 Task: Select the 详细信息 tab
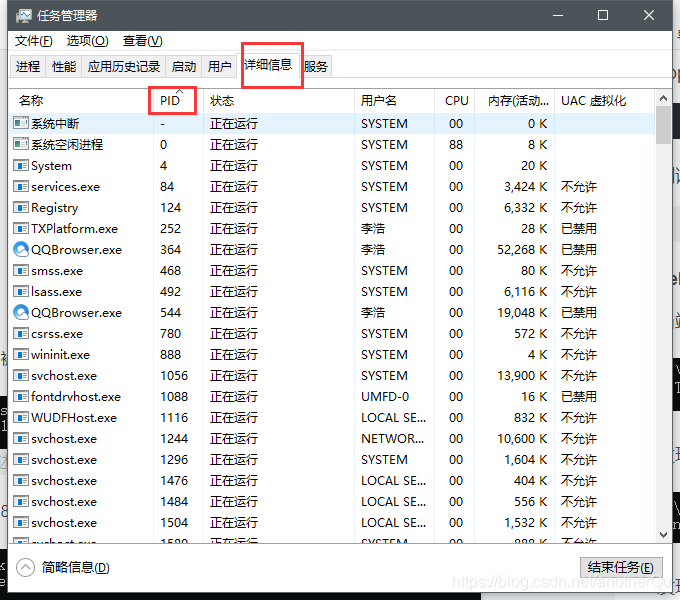tap(268, 65)
